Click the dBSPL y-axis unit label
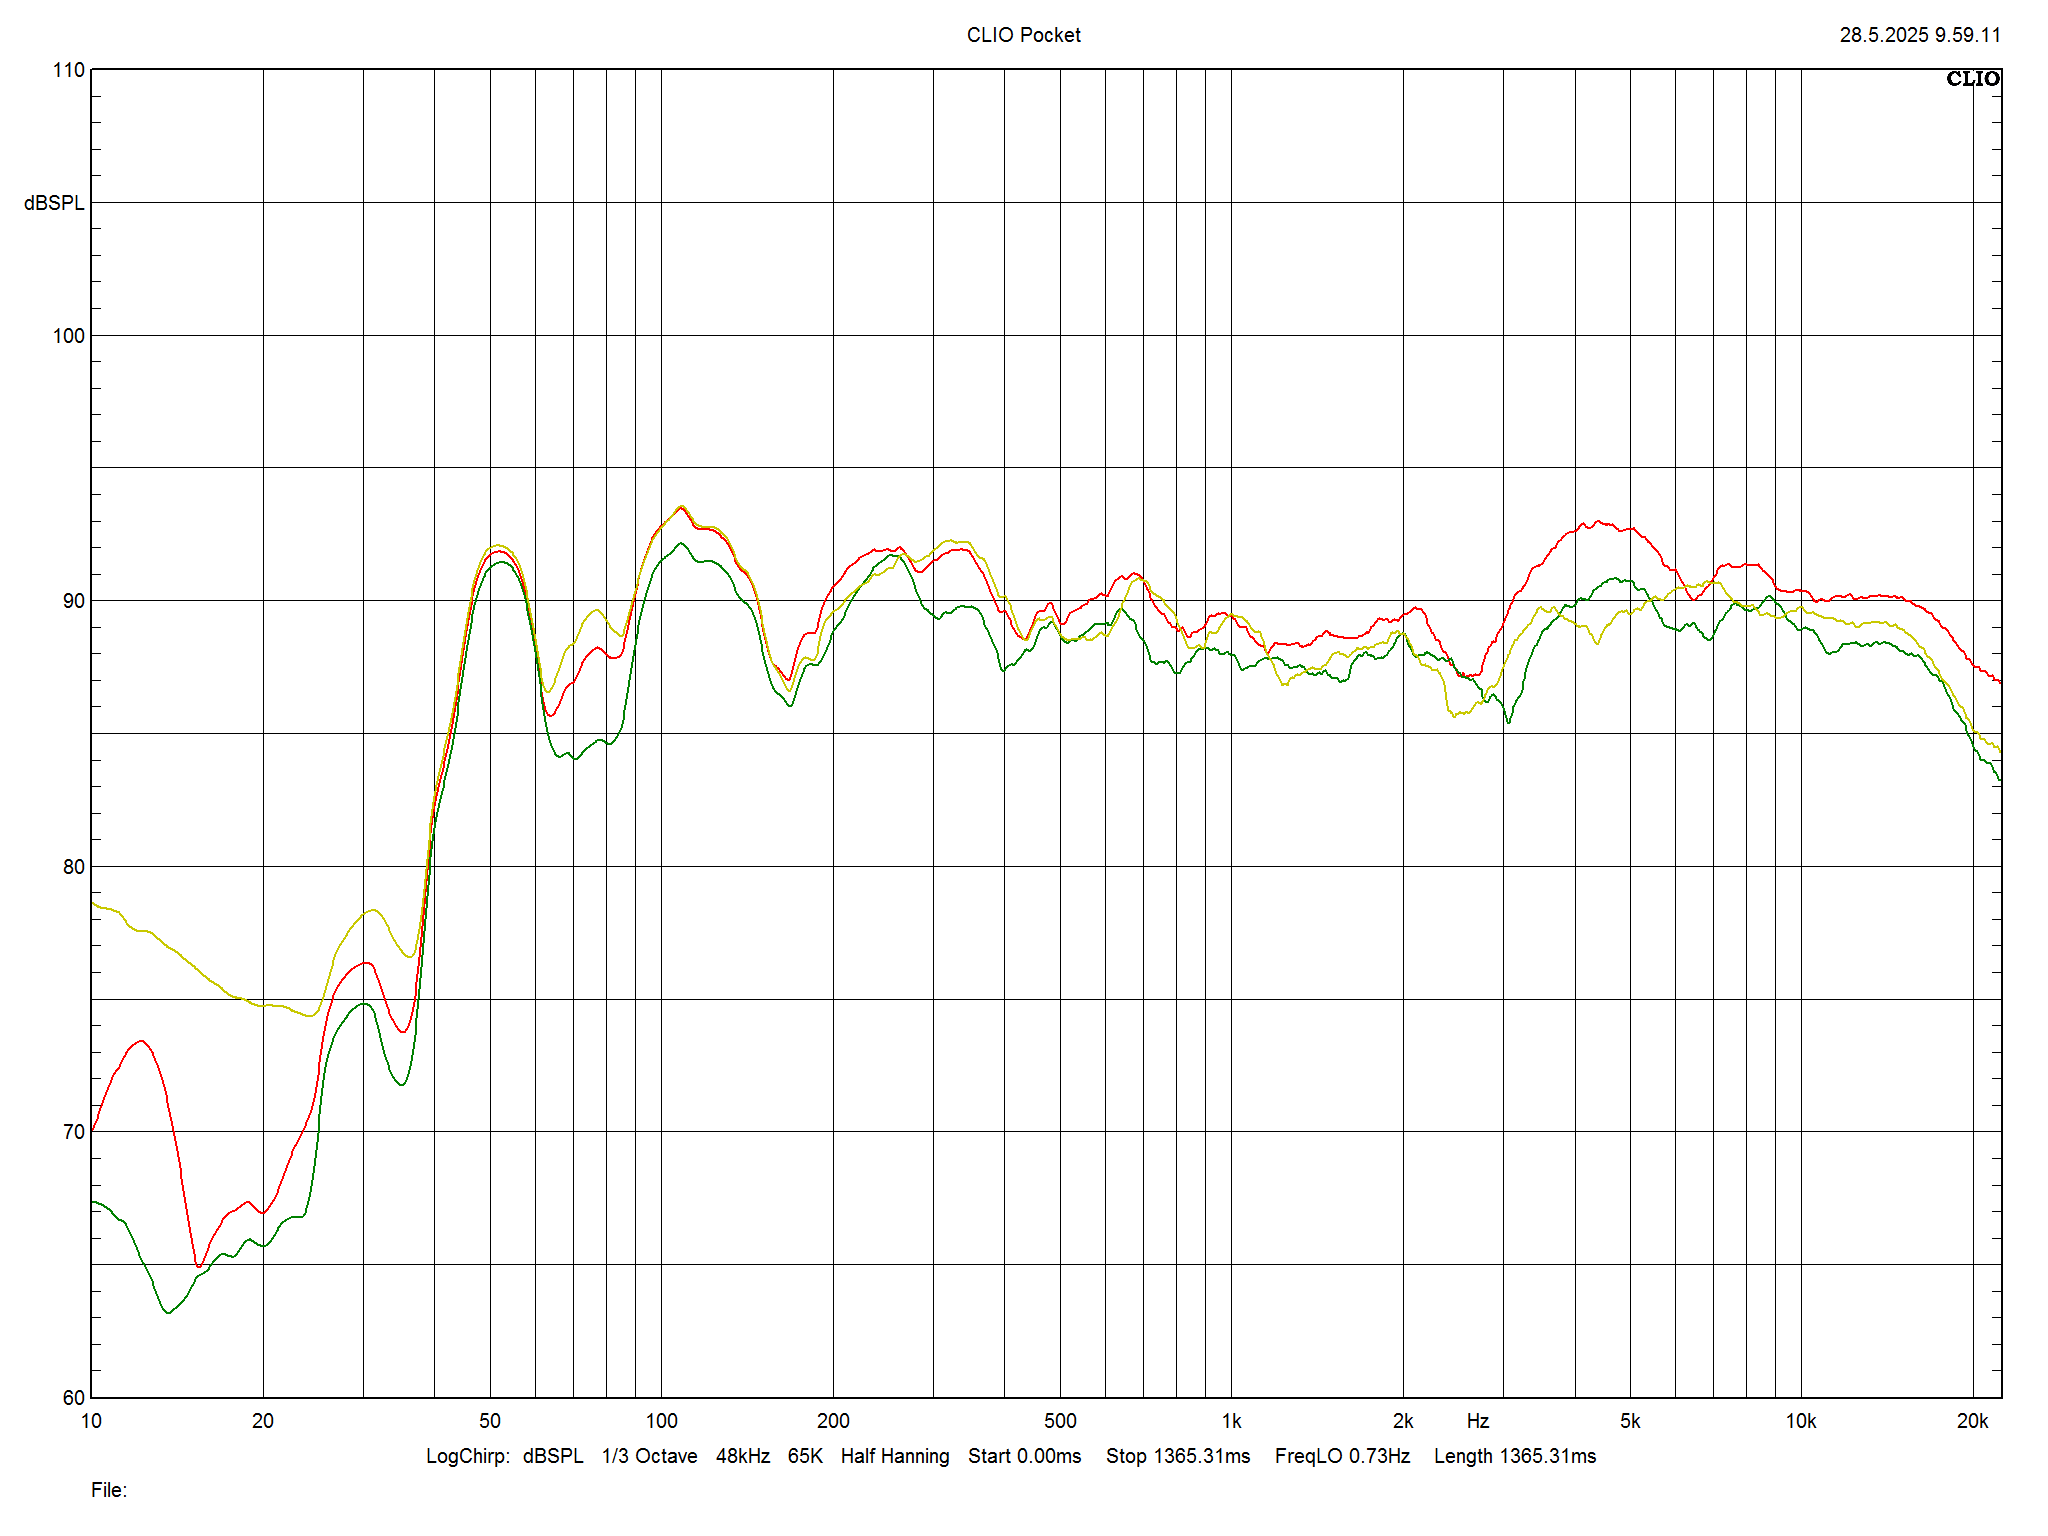Screen dimensions: 2048x1536 pos(54,203)
